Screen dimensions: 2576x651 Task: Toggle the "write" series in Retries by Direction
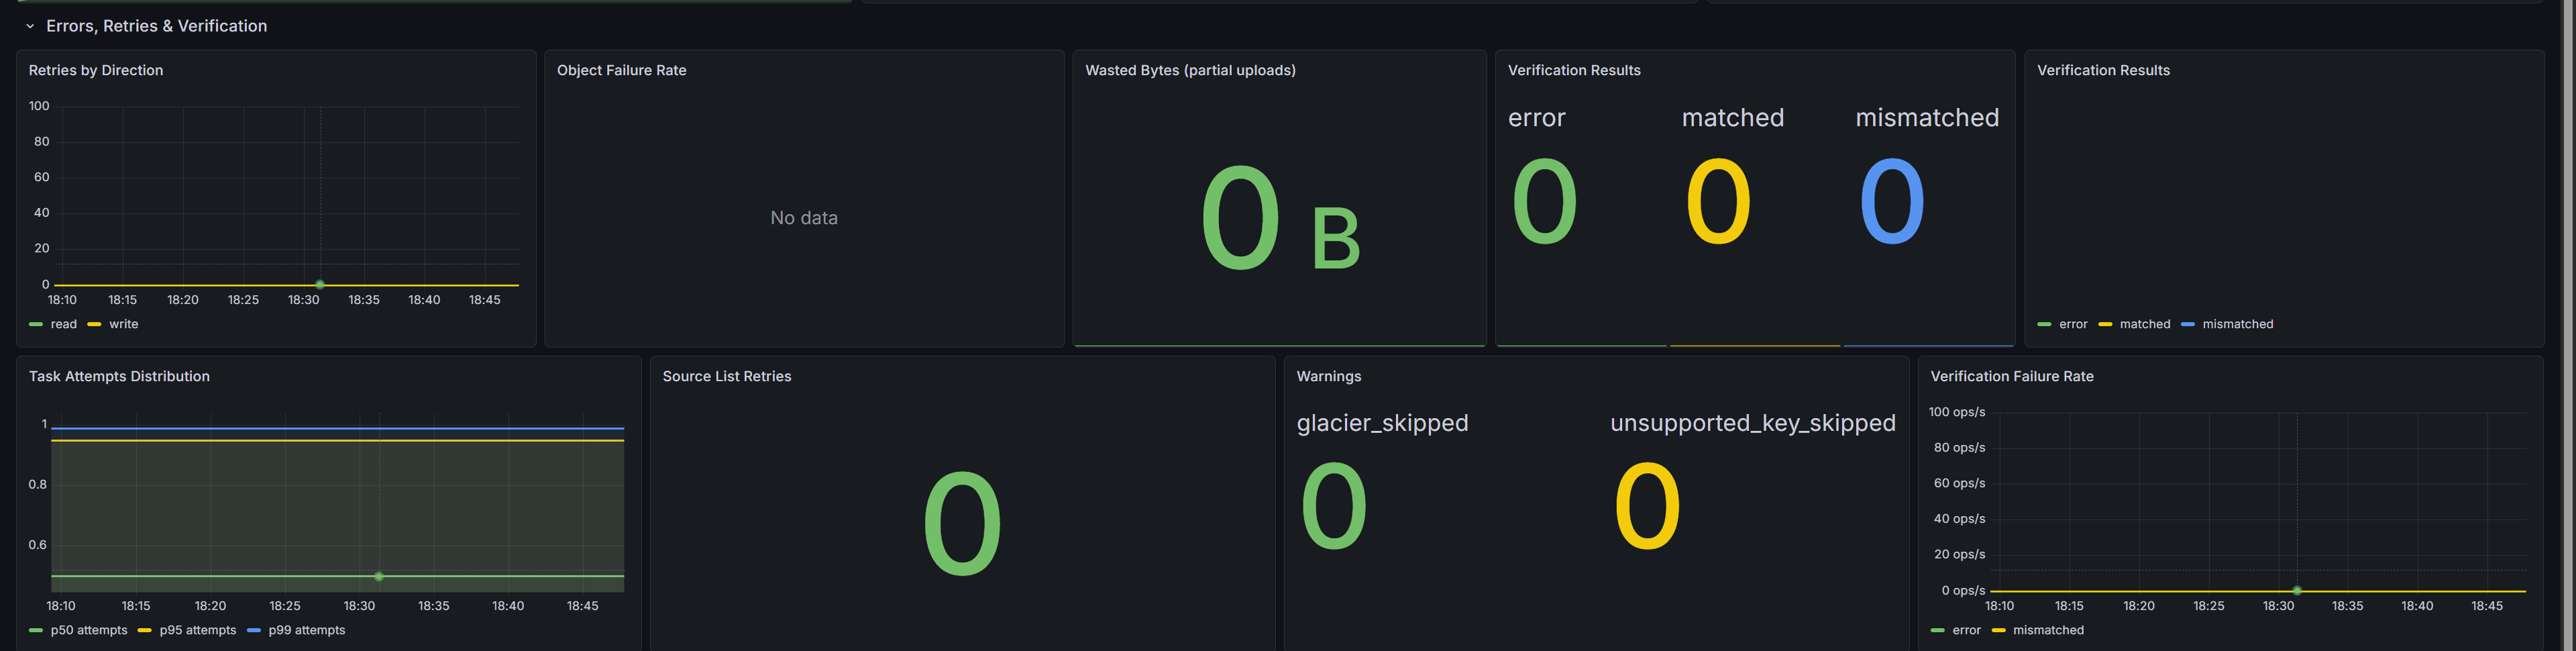click(123, 324)
